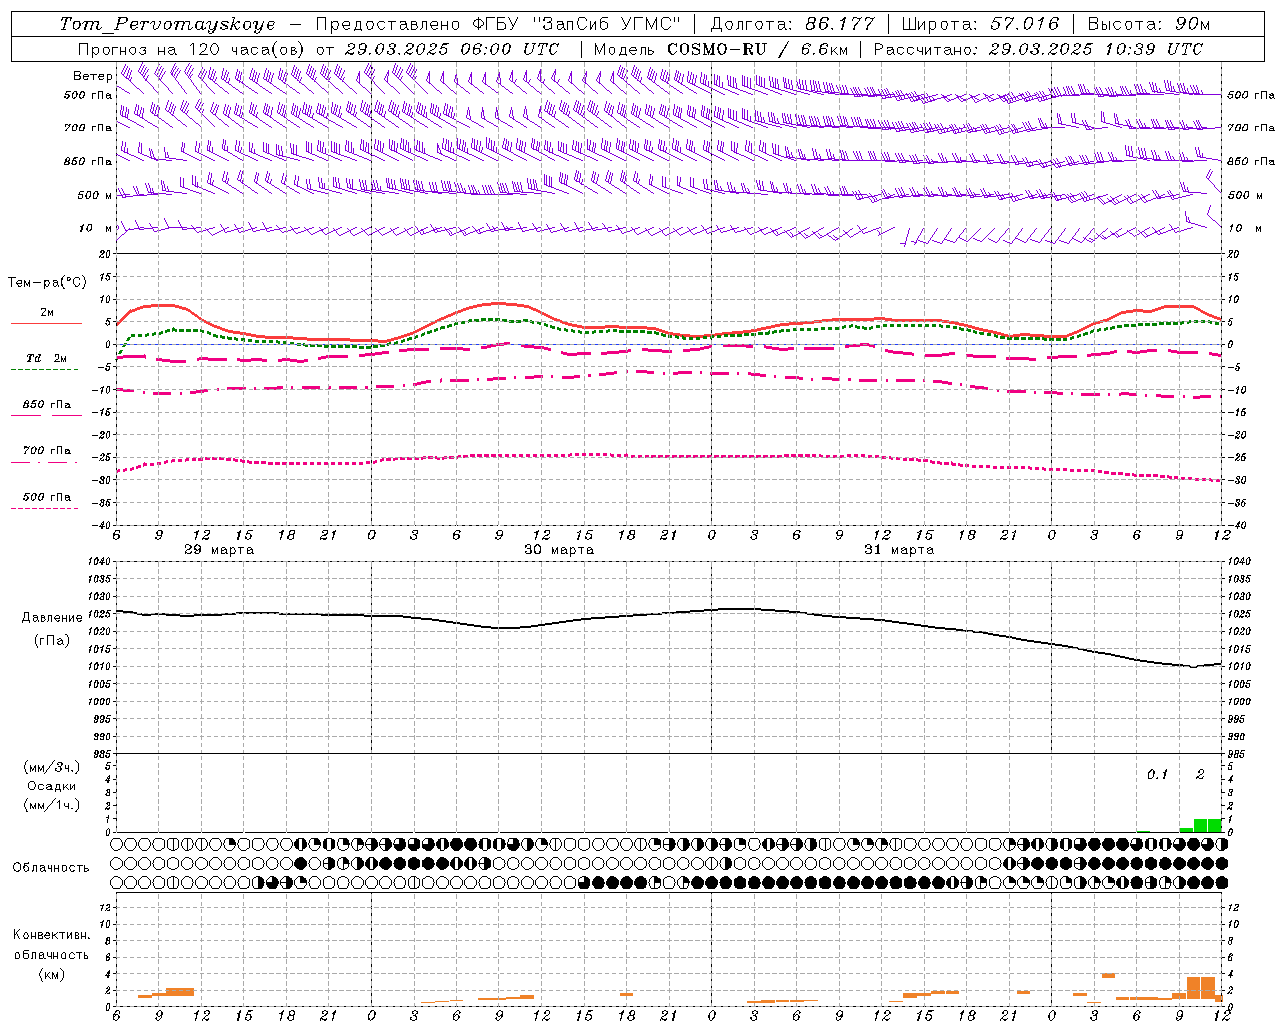The height and width of the screenshot is (1024, 1280).
Task: Click the Рассчитано: 29.03.2025 10:39 UTC timestamp
Action: coord(1038,49)
